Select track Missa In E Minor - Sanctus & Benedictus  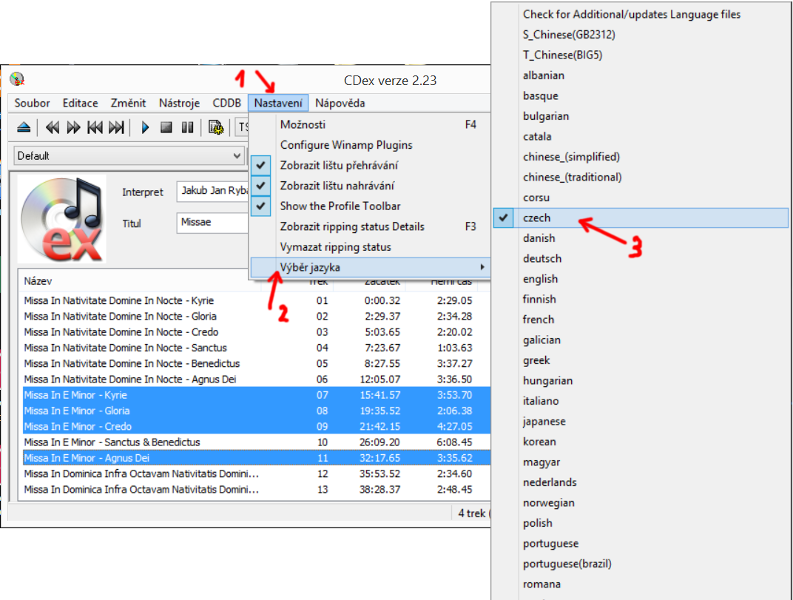[112, 442]
